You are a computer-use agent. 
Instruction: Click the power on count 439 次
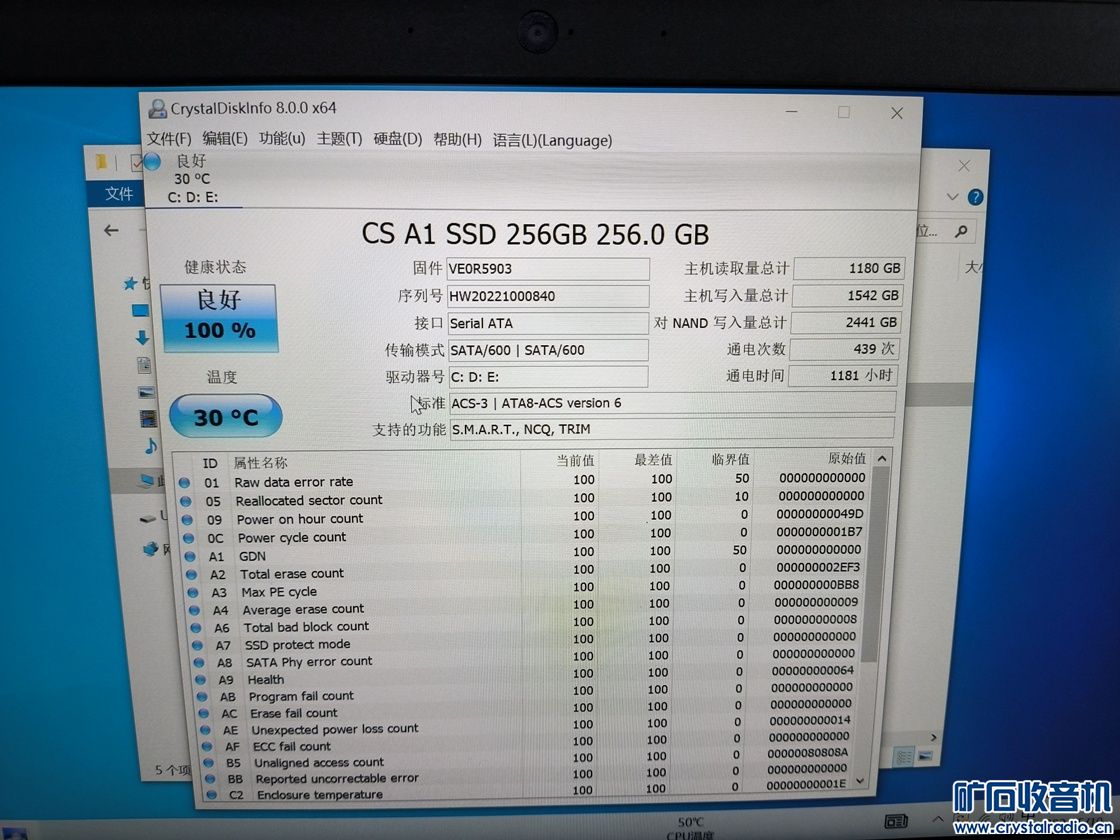844,349
